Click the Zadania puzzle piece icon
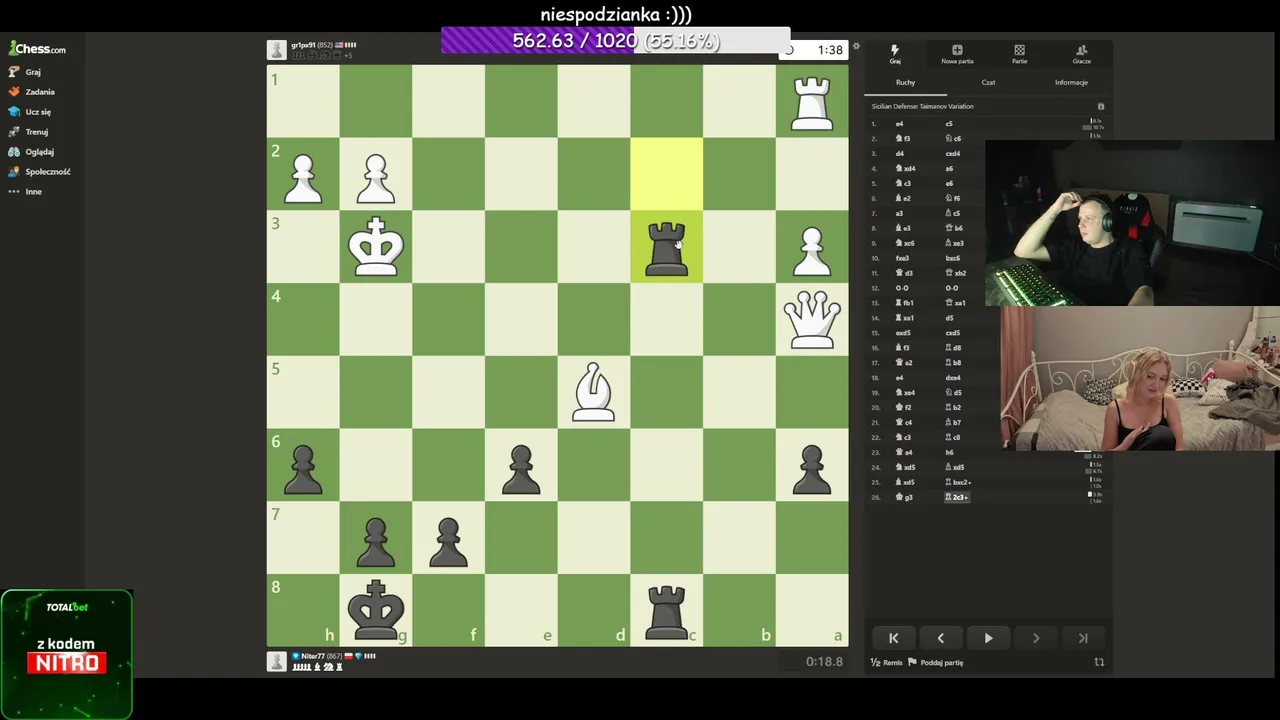This screenshot has height=720, width=1280. pos(14,92)
